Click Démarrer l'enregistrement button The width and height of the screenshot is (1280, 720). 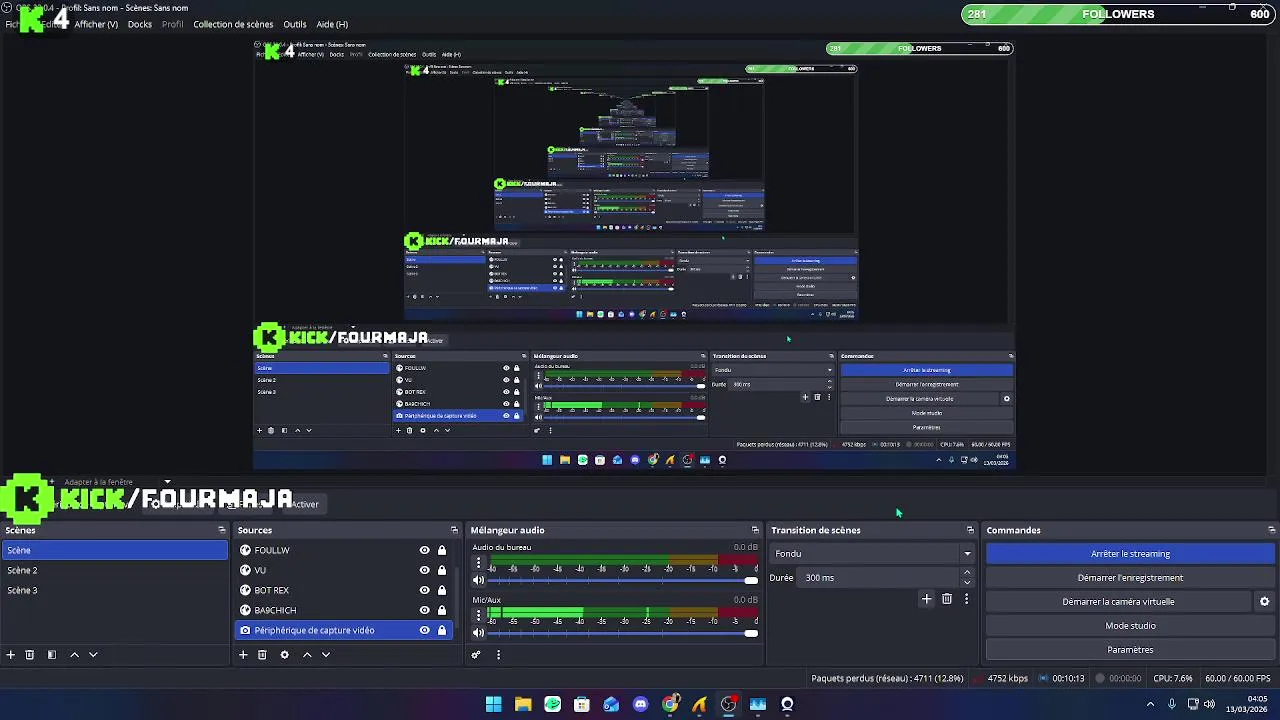point(1130,578)
